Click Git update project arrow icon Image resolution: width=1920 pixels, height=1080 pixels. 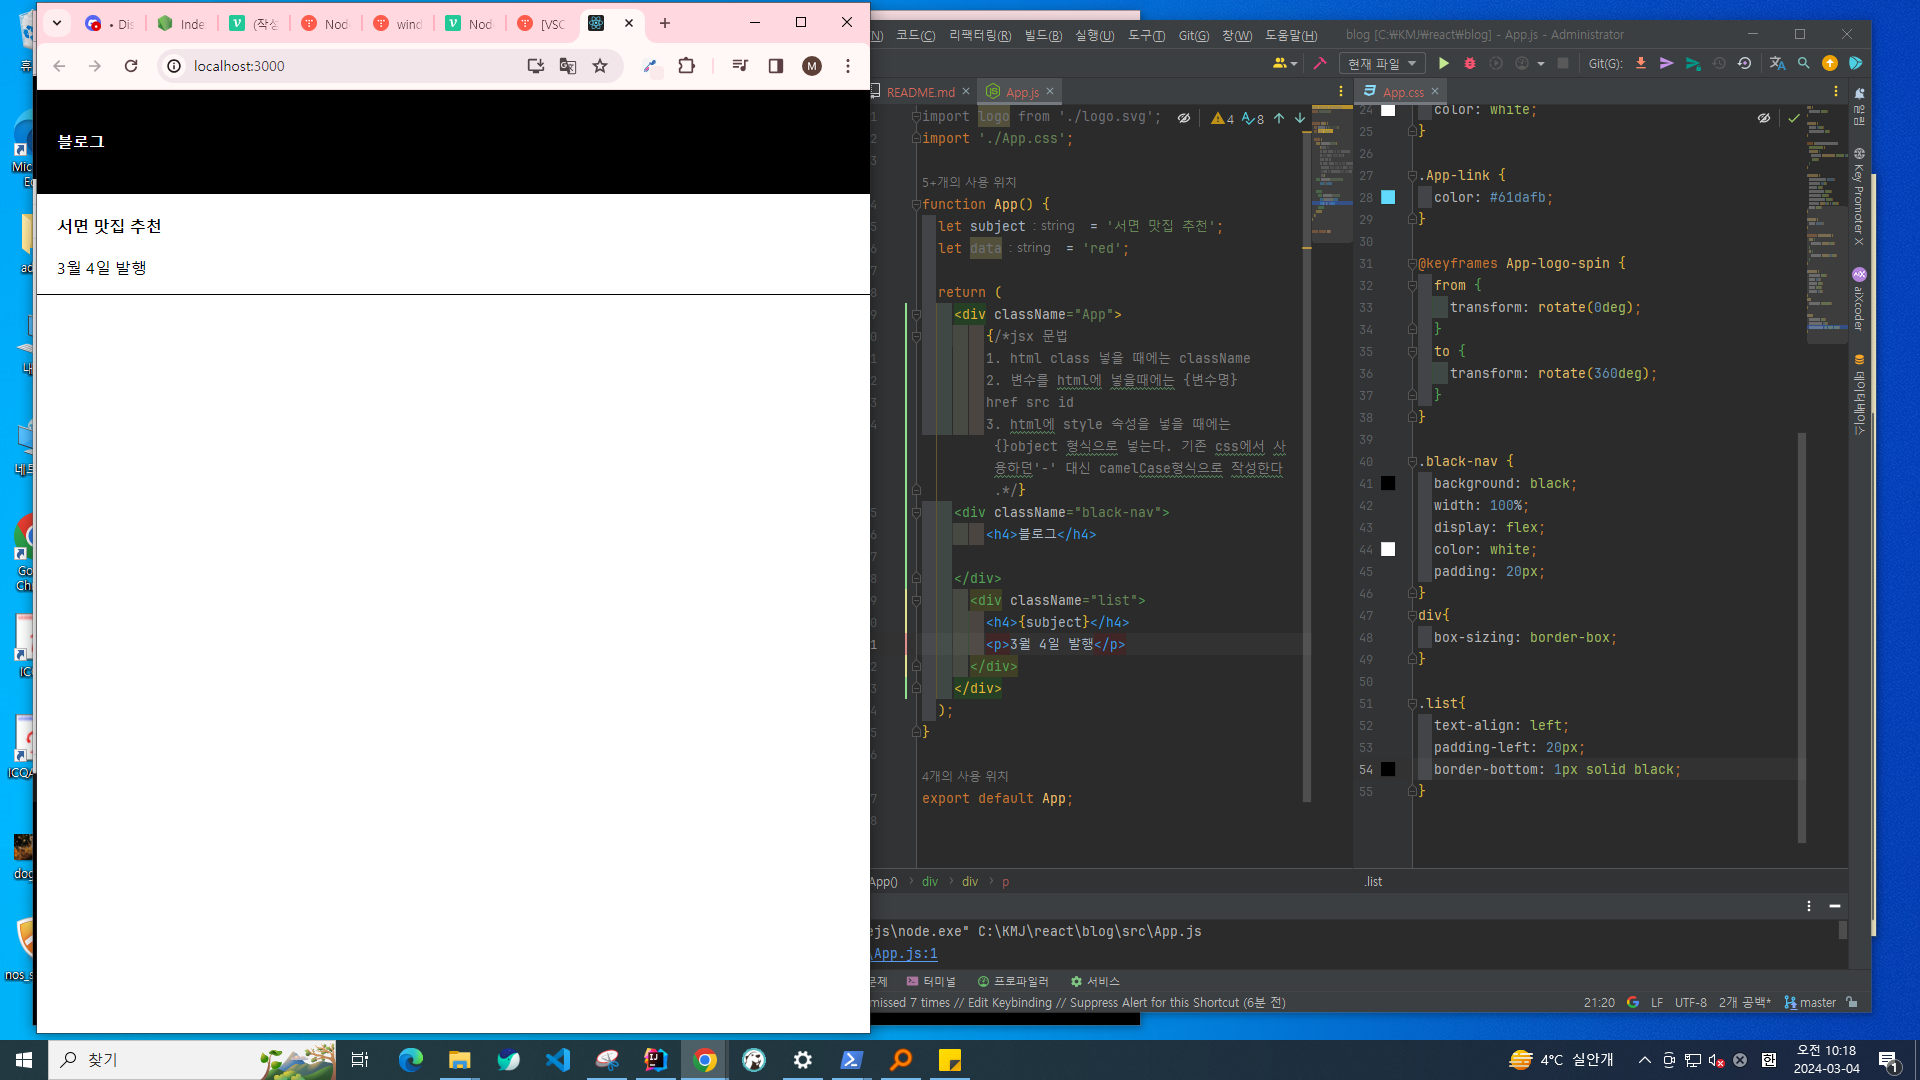tap(1641, 63)
